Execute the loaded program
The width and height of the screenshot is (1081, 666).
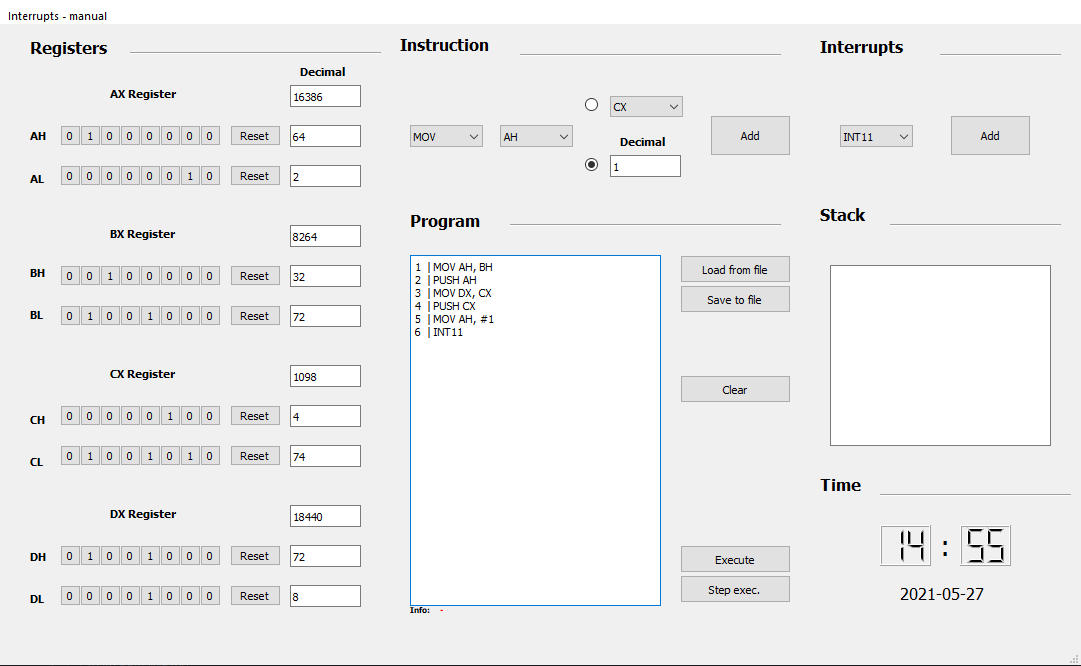(x=734, y=558)
